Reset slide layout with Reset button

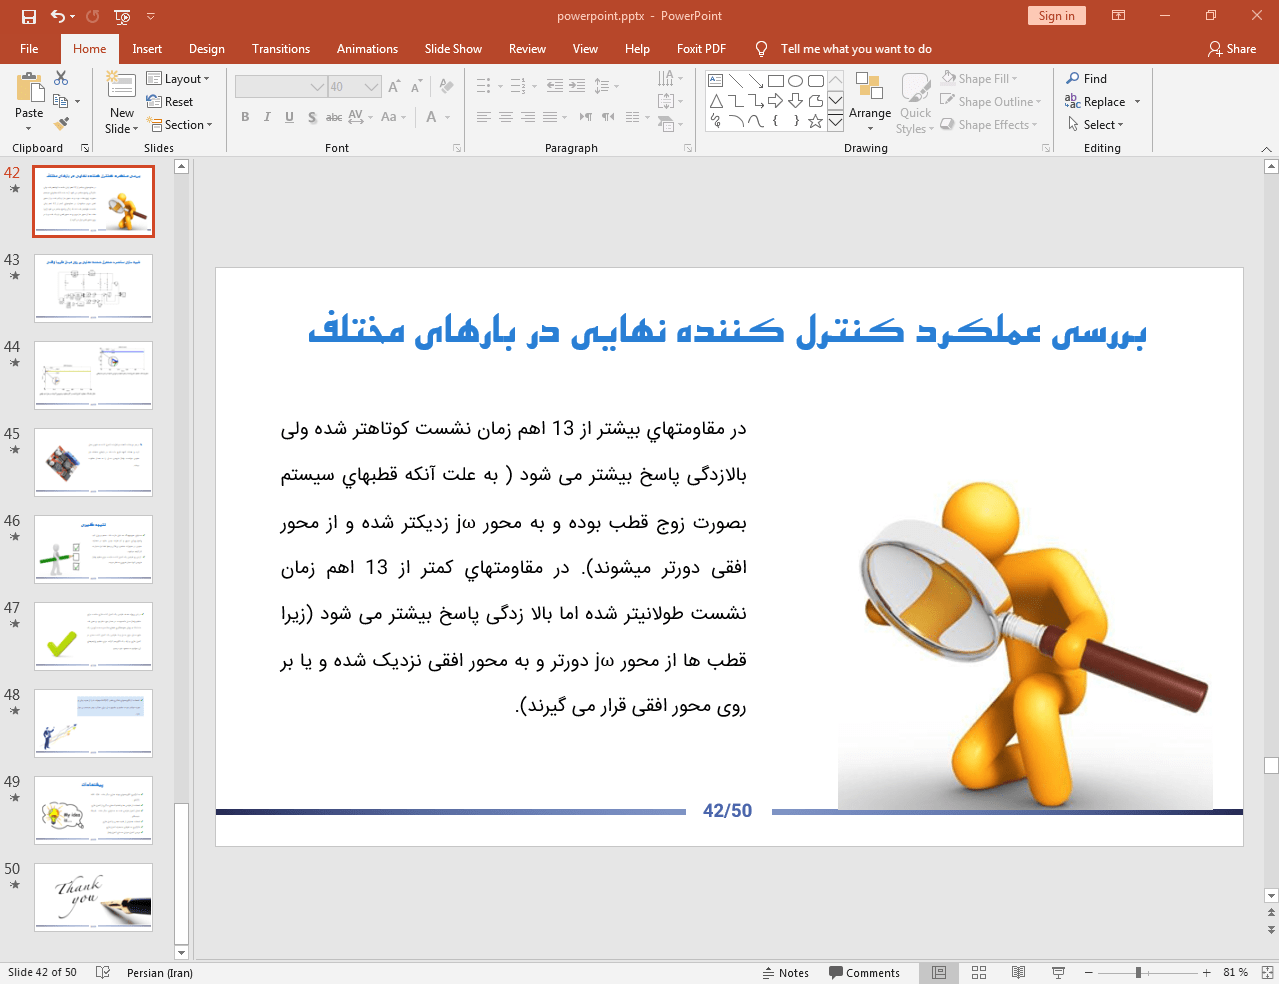(170, 102)
